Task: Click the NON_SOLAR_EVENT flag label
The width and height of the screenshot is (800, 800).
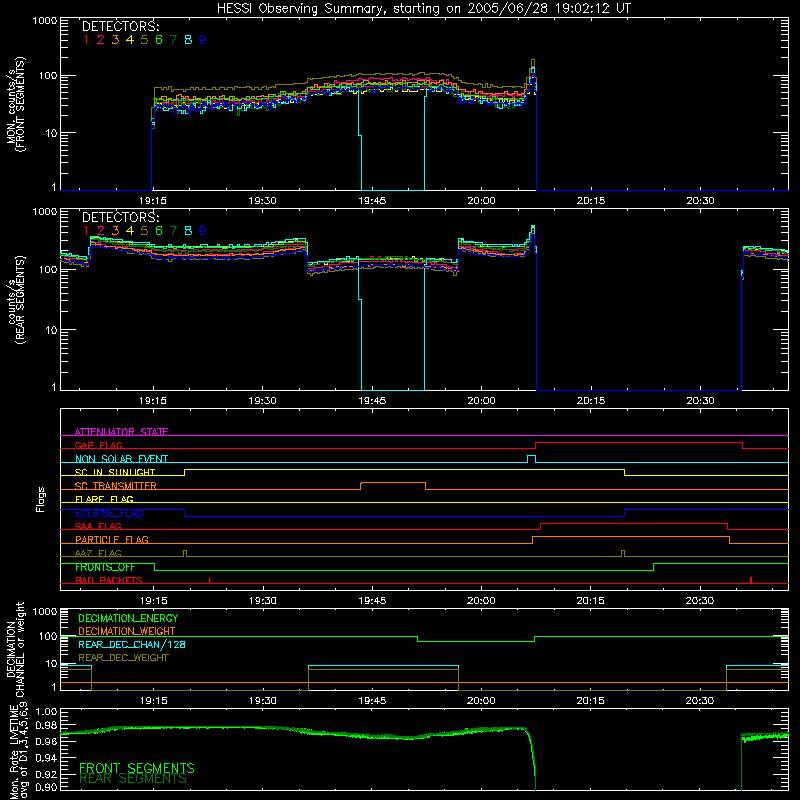Action: [x=121, y=459]
